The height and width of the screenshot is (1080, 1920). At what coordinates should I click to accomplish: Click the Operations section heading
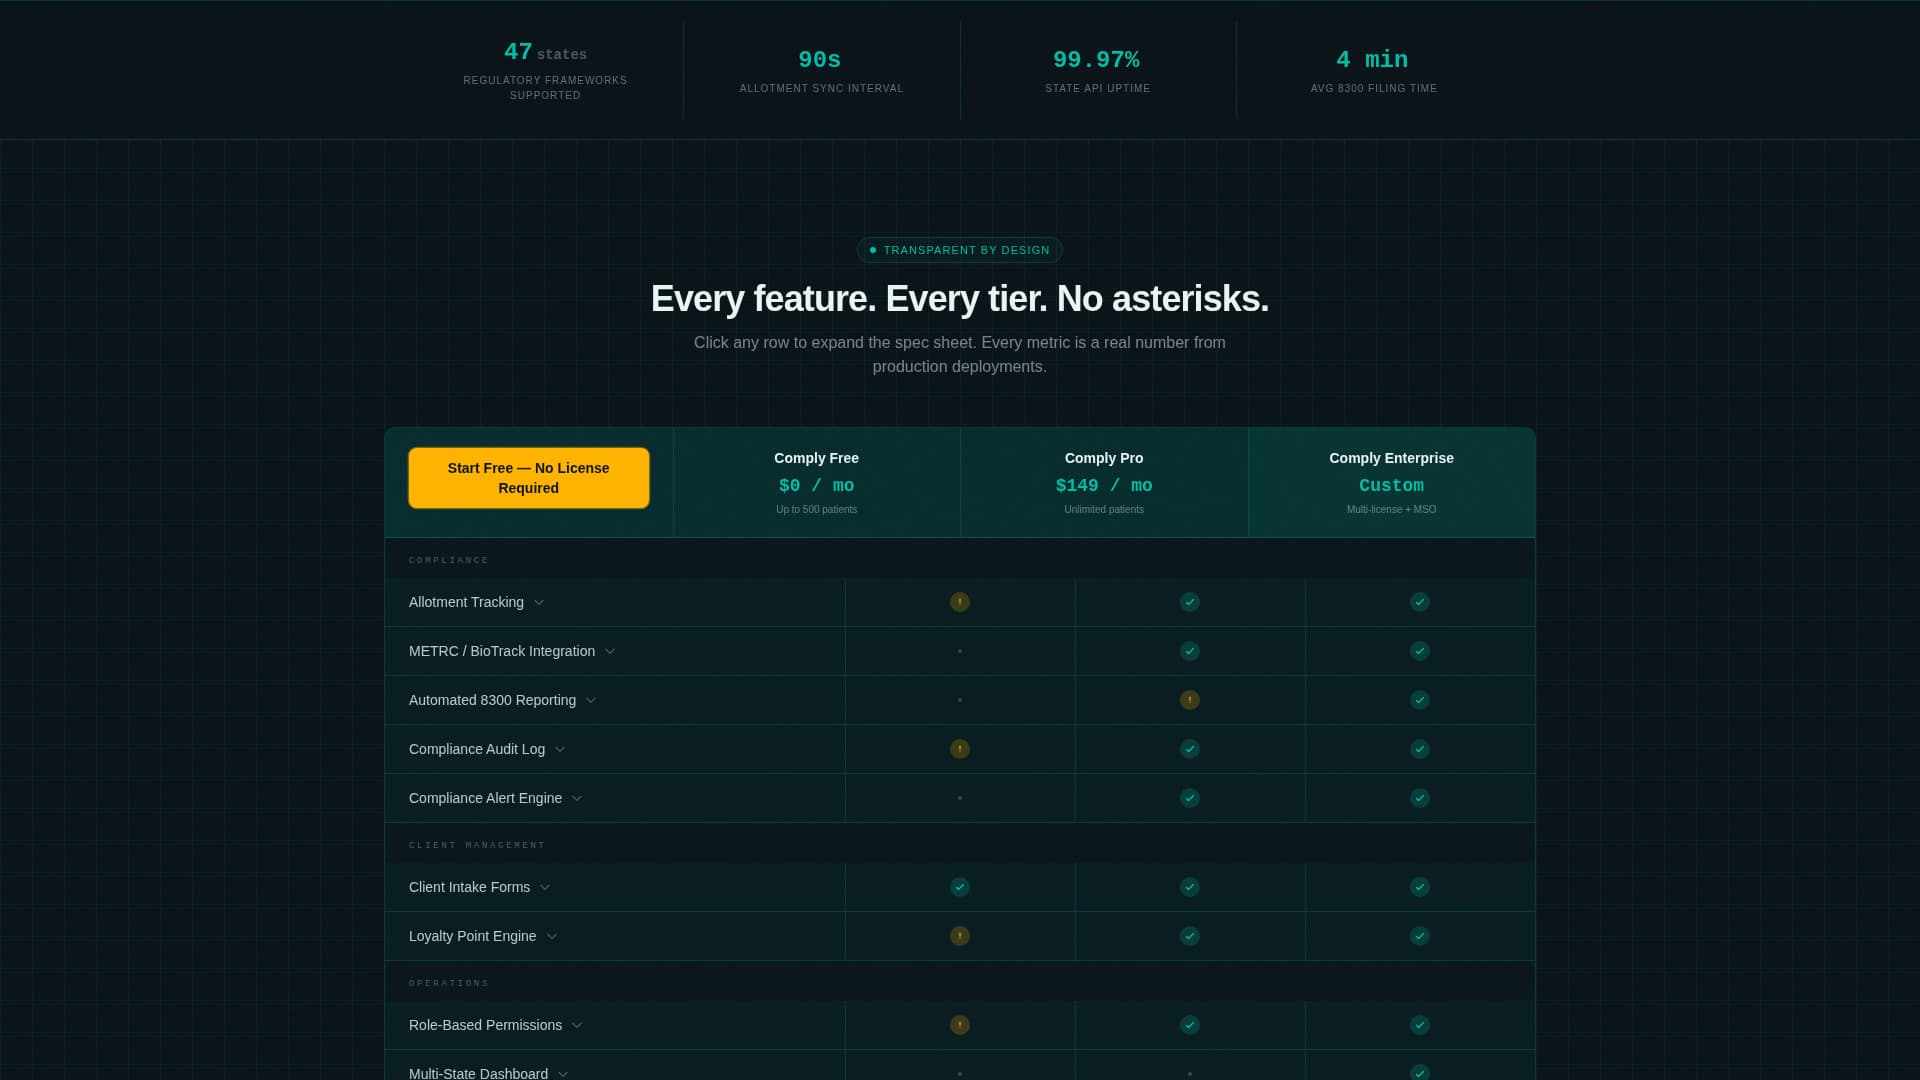click(449, 983)
